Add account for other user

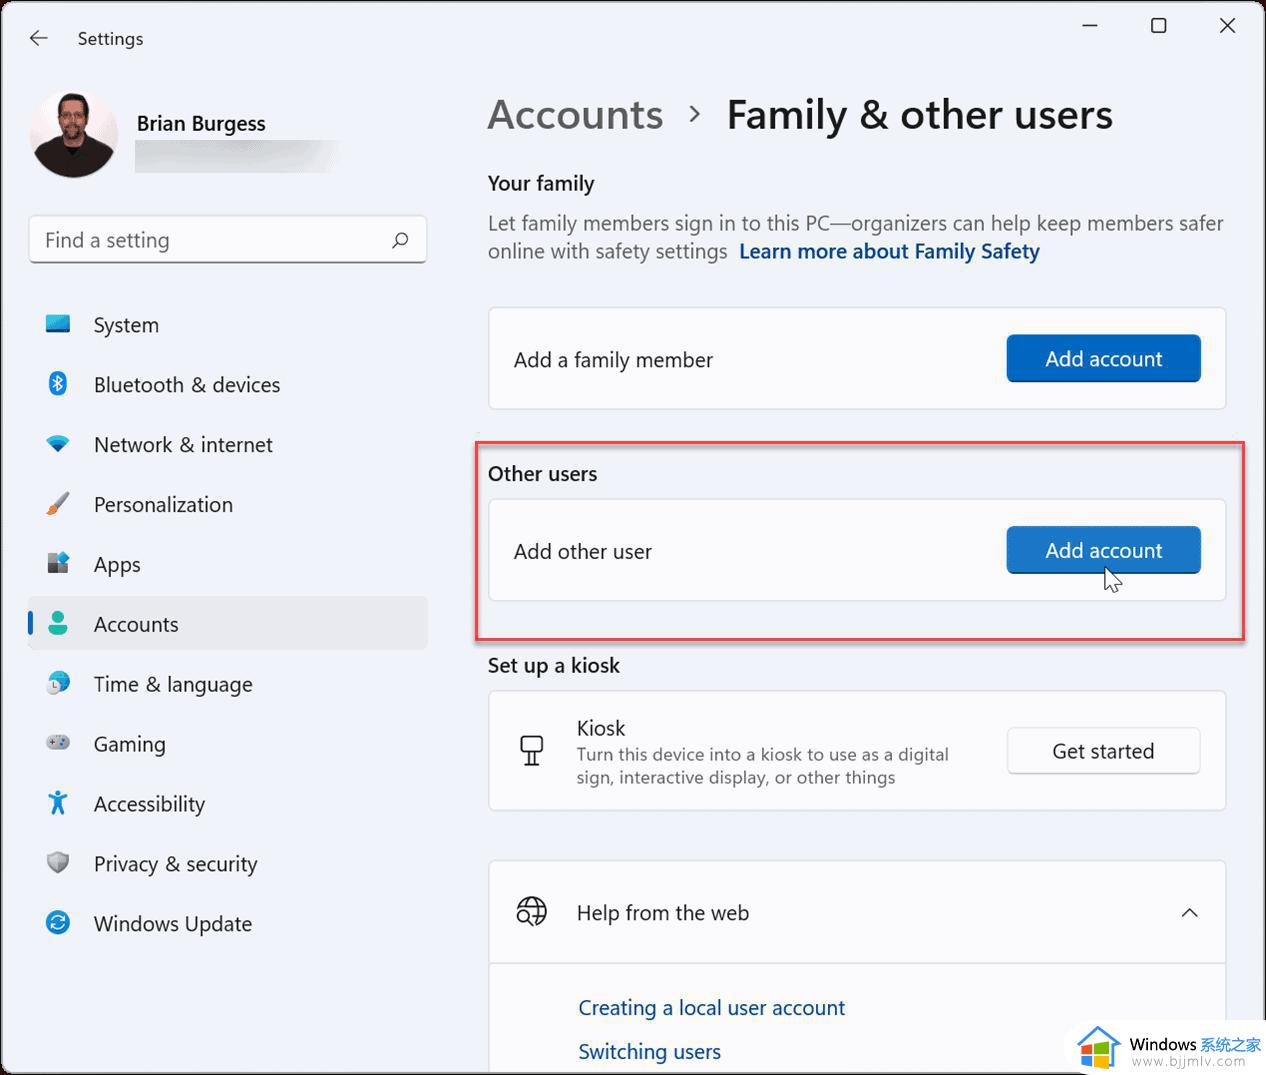[x=1103, y=550]
